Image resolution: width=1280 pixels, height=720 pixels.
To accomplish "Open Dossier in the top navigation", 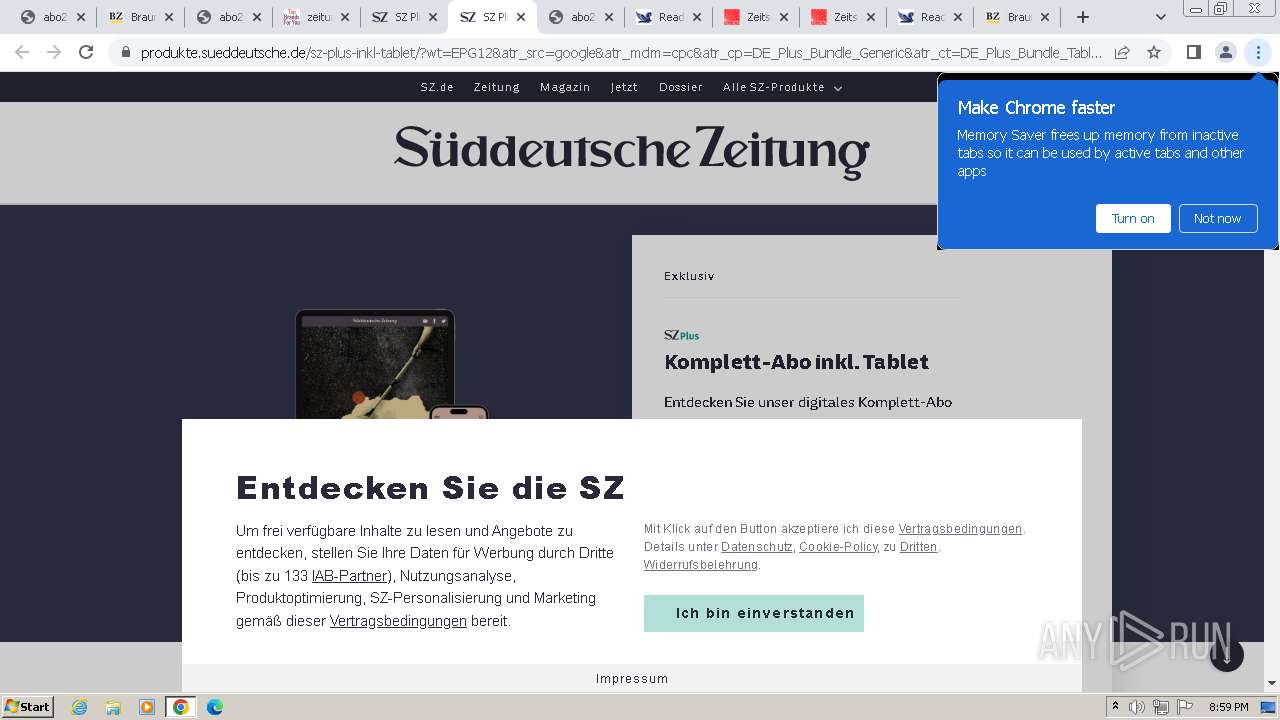I will (x=681, y=87).
